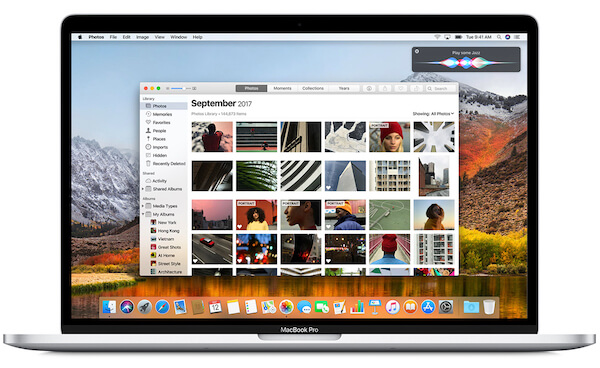Open the At Home album
The height and width of the screenshot is (368, 600).
pos(163,256)
